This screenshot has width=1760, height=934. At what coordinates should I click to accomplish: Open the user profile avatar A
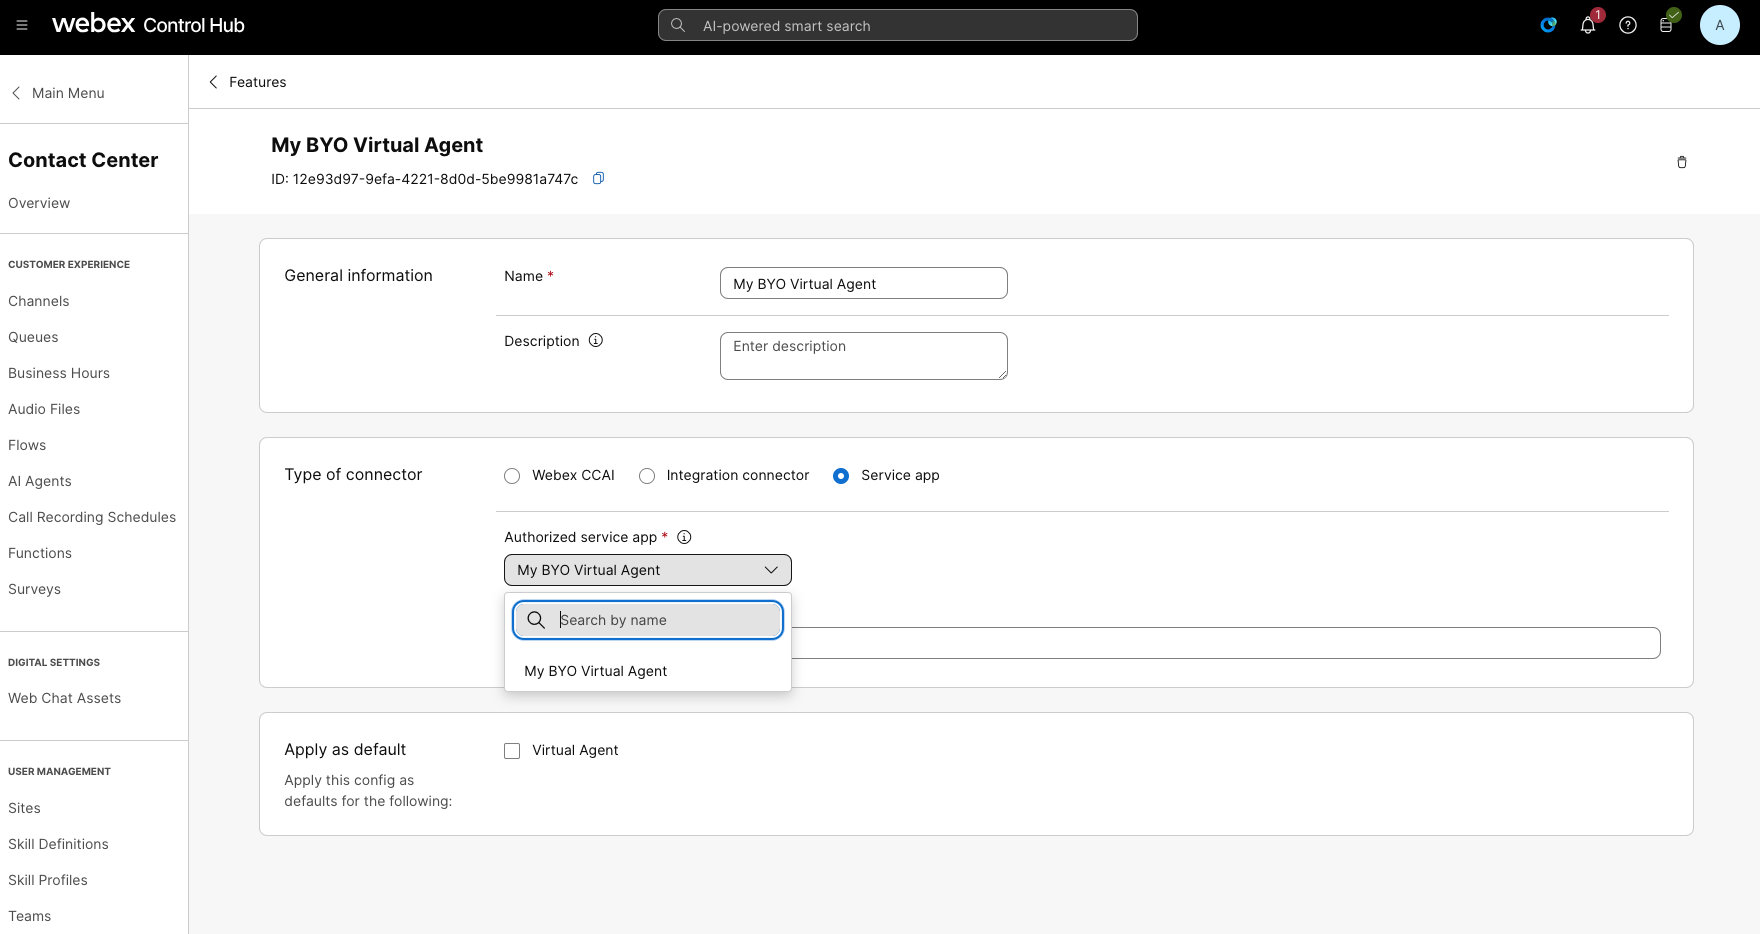[1720, 25]
